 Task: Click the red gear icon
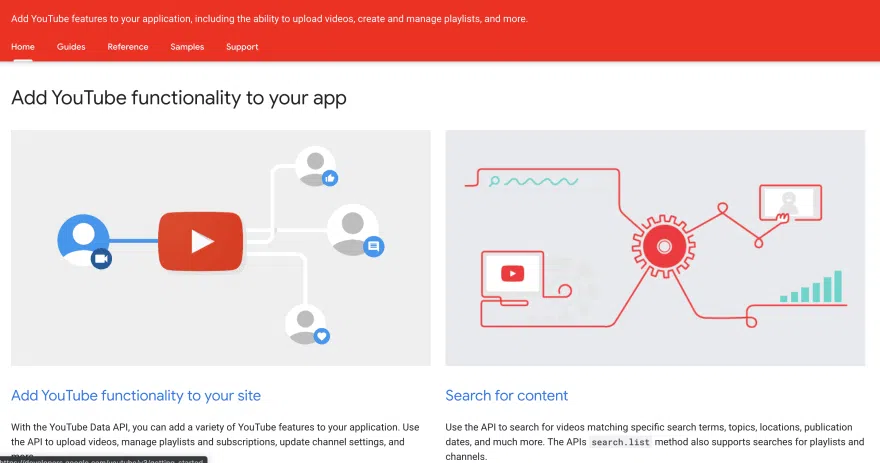(664, 246)
